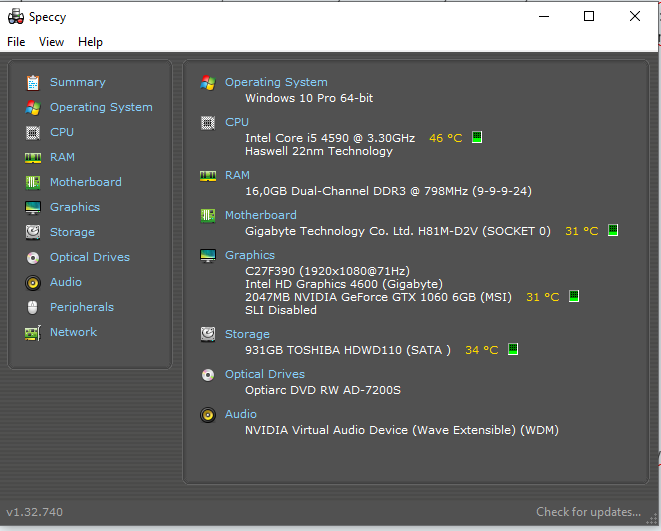The image size is (661, 531).
Task: Open the Audio section from sidebar
Action: pos(66,282)
